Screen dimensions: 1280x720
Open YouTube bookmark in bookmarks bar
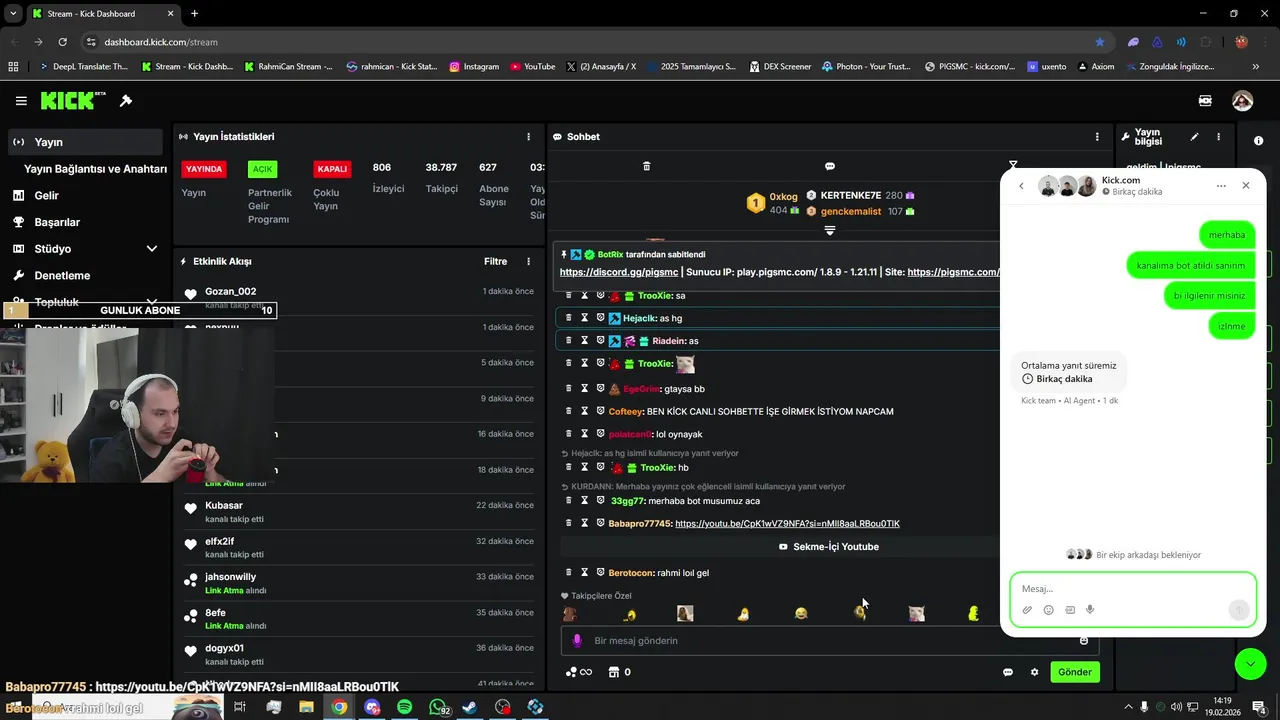532,66
